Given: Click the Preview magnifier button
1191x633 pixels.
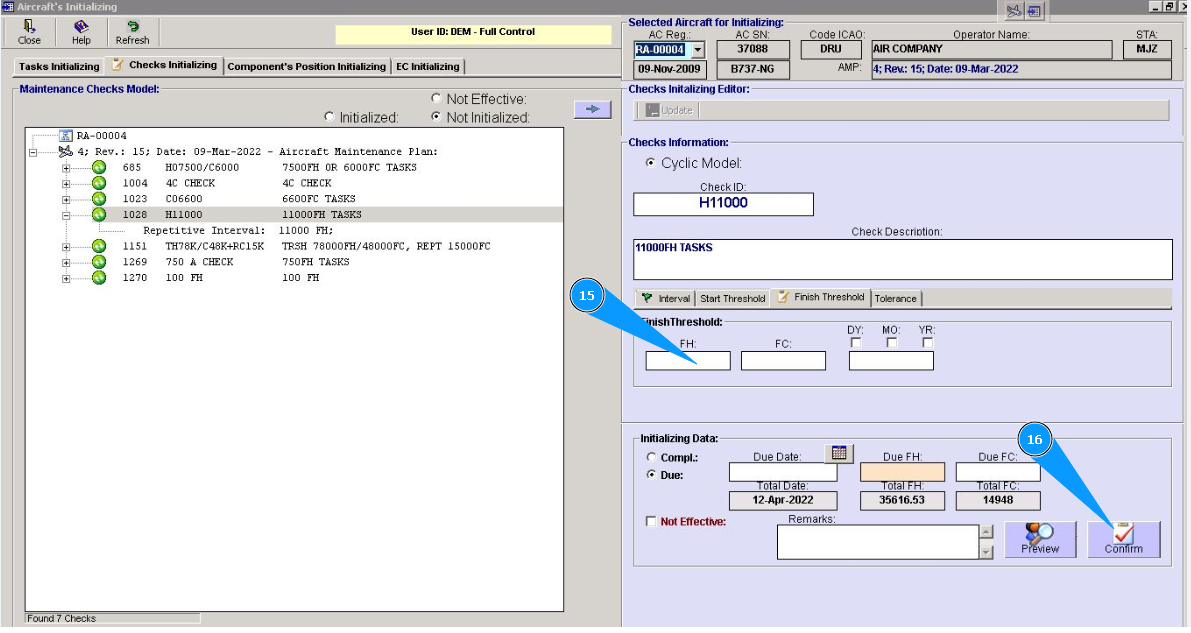Looking at the screenshot, I should click(x=1040, y=539).
